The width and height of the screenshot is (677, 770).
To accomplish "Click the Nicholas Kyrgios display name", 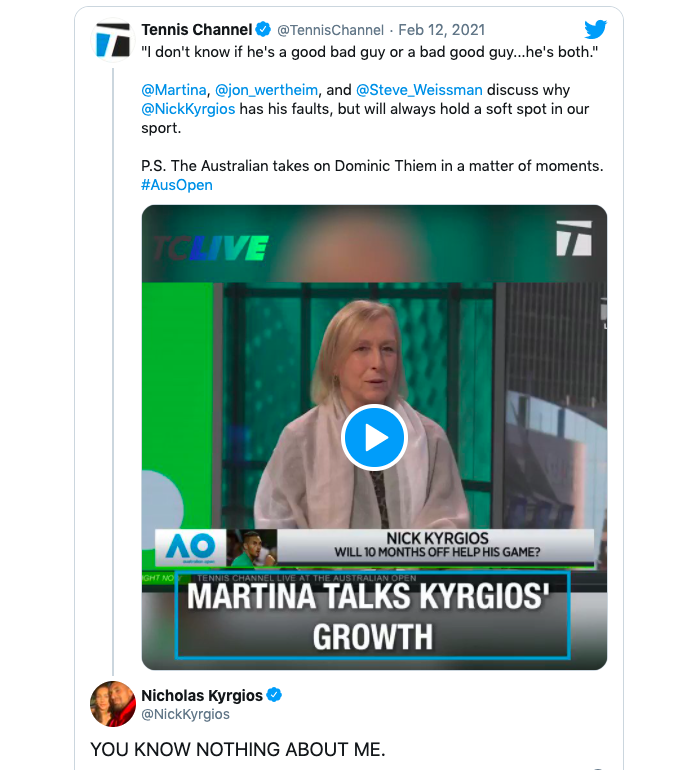I will 201,695.
